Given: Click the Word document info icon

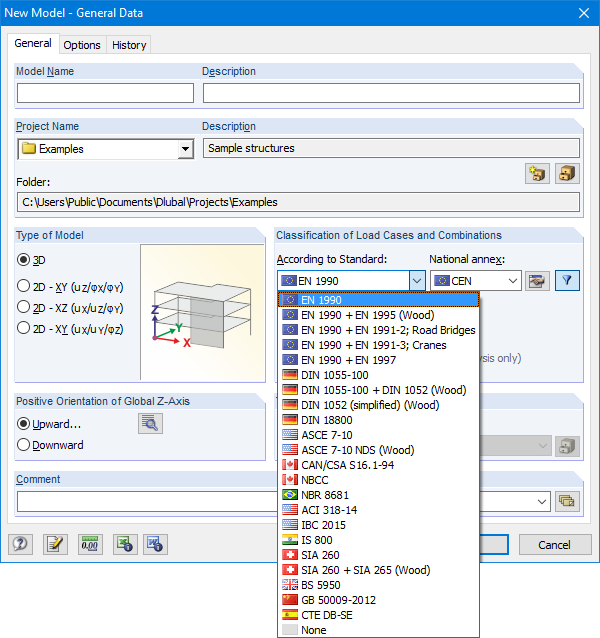Looking at the screenshot, I should pyautogui.click(x=155, y=544).
